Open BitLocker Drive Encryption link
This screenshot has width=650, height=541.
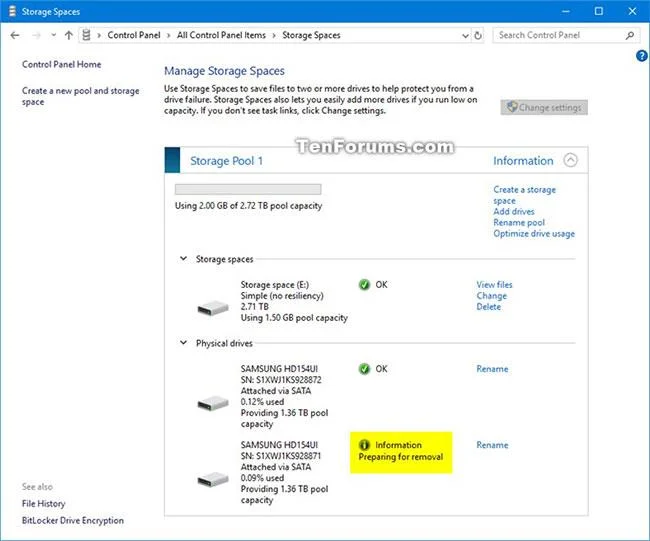[73, 521]
